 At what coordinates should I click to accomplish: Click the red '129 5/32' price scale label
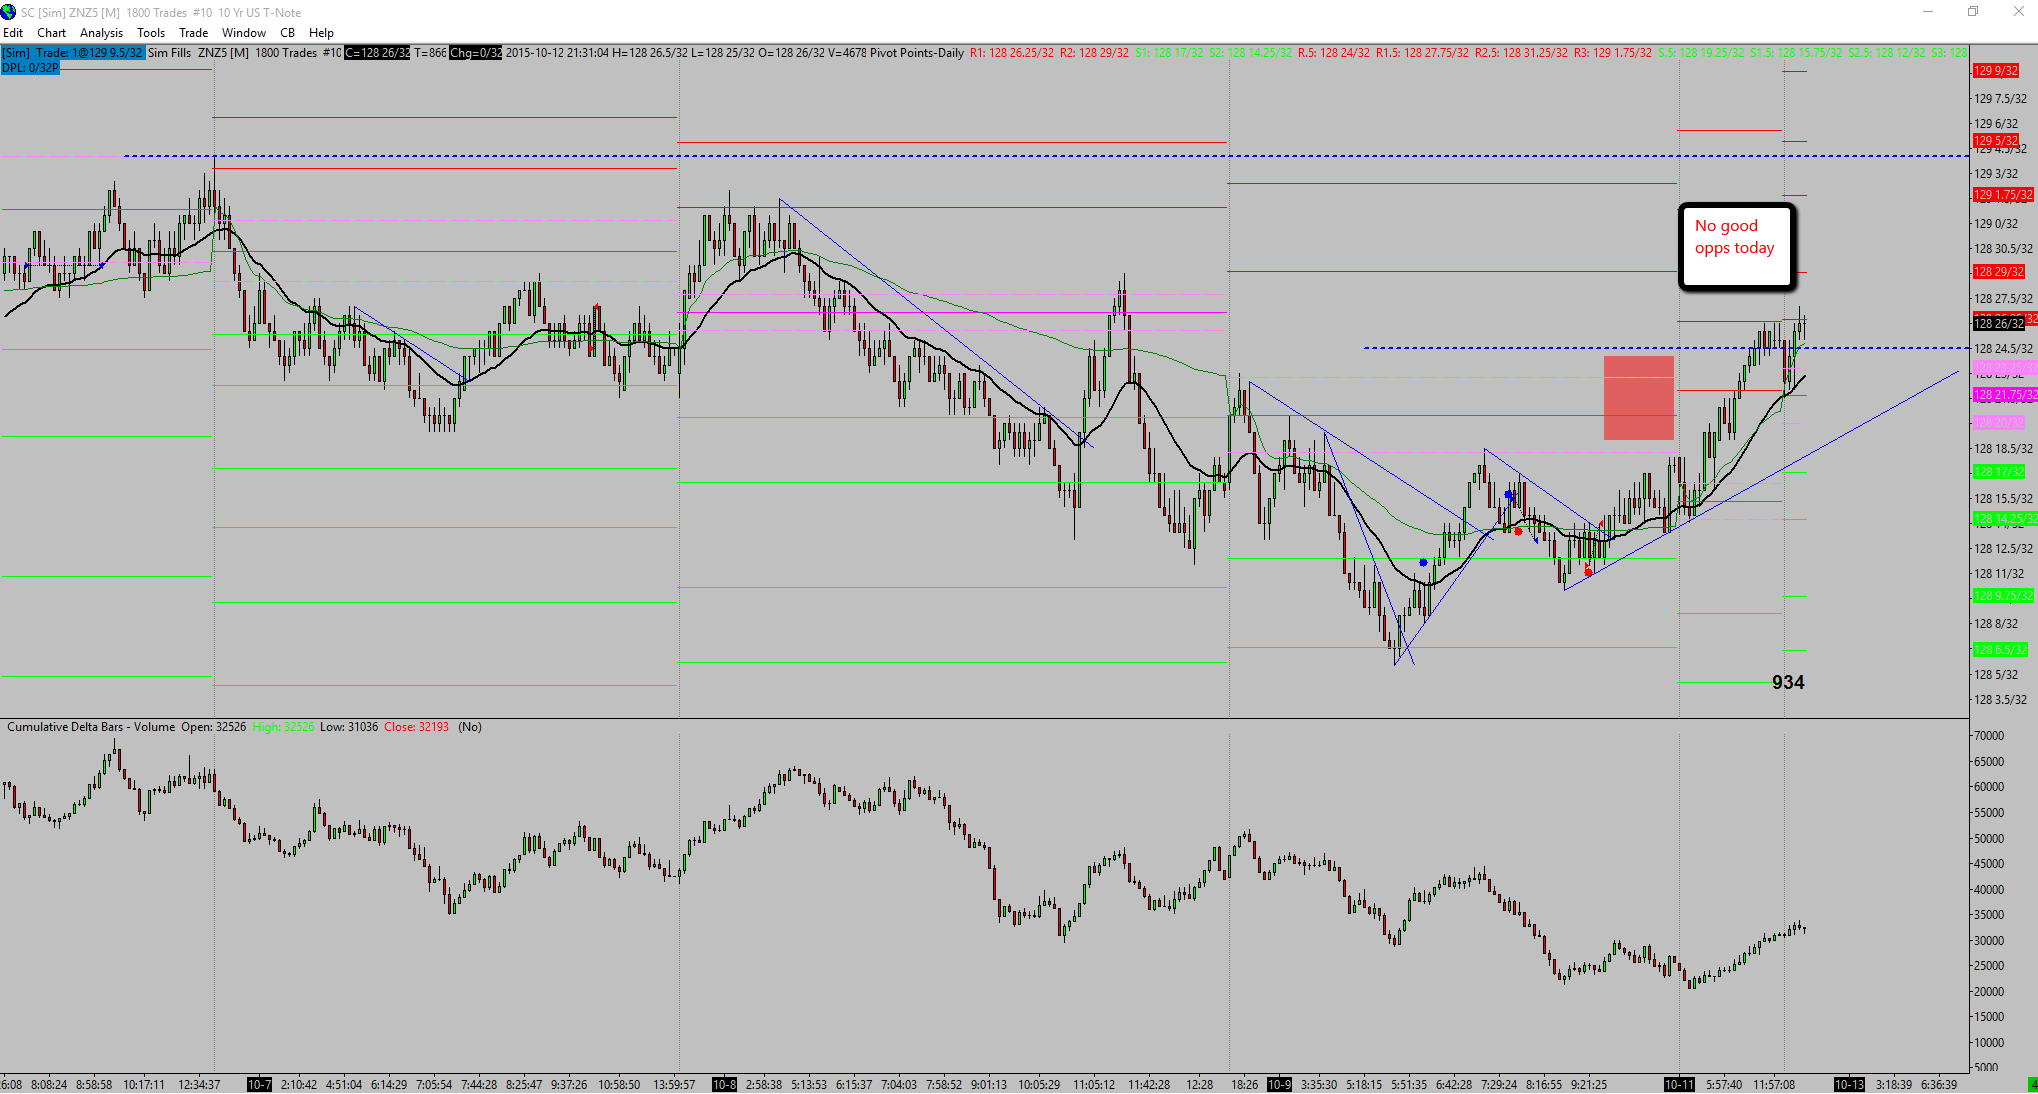pos(1996,141)
